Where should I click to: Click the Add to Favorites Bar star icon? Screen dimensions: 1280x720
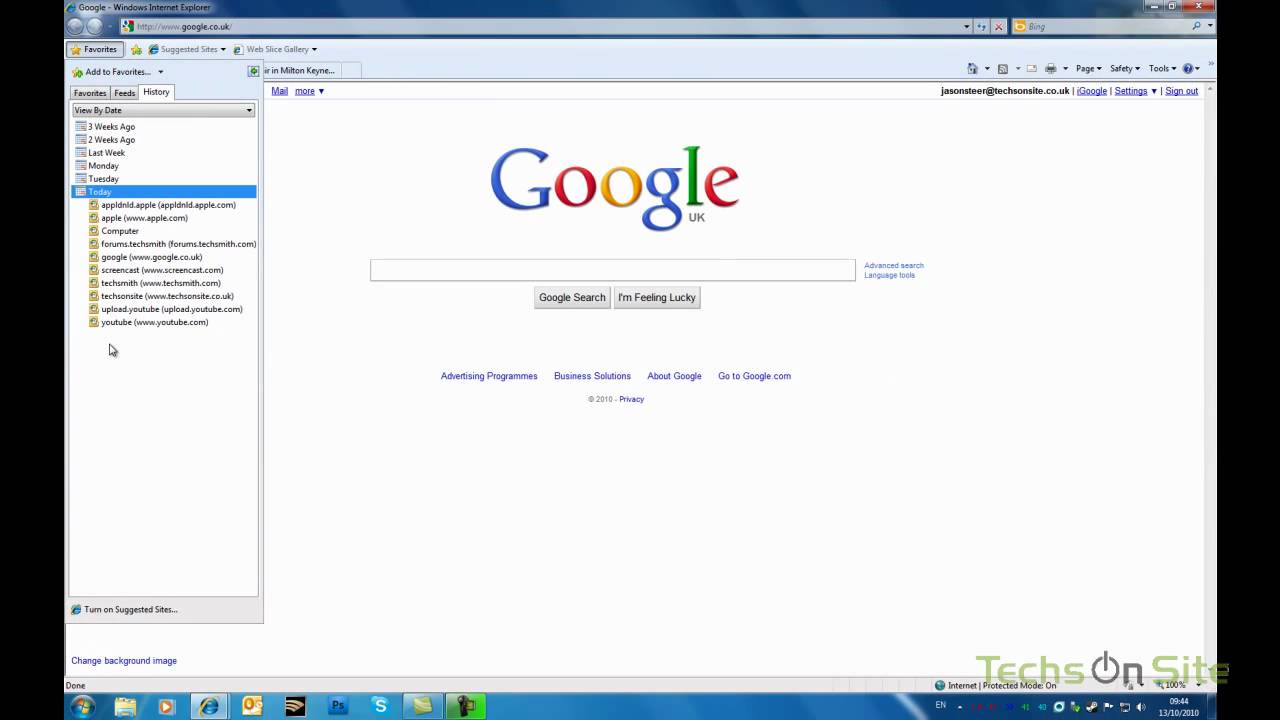136,49
